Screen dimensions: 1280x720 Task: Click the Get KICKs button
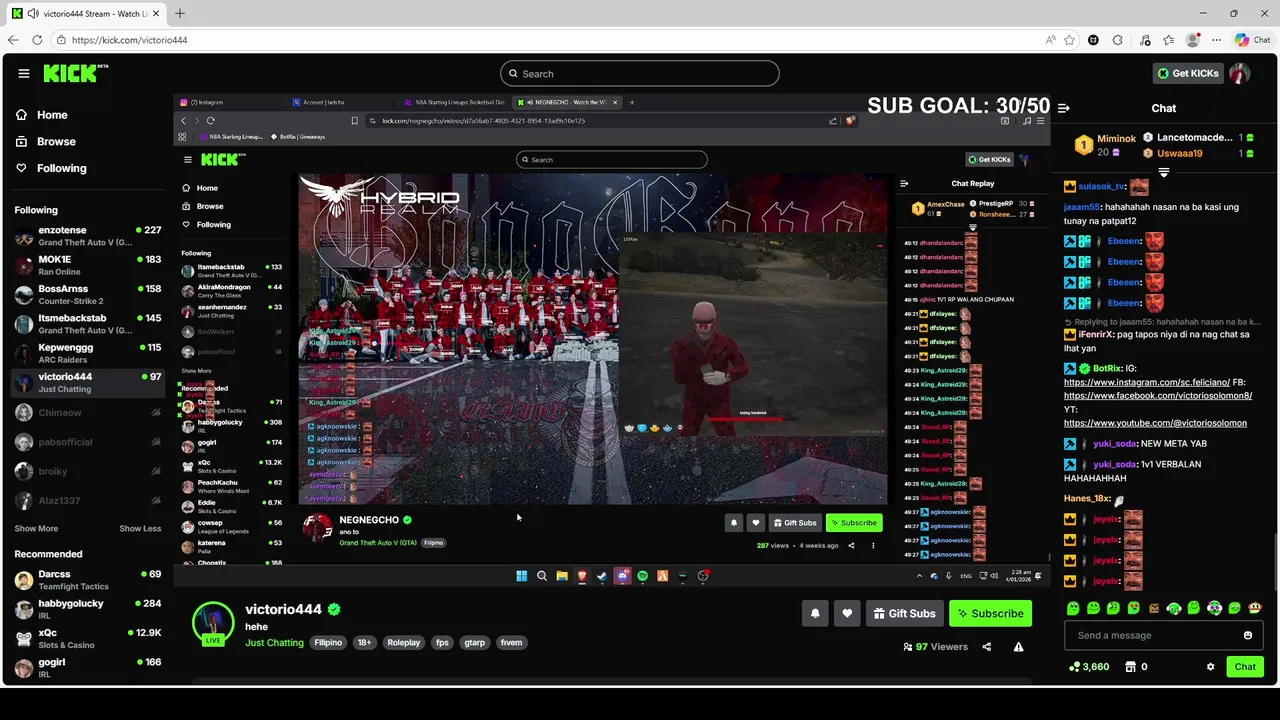(x=1188, y=73)
